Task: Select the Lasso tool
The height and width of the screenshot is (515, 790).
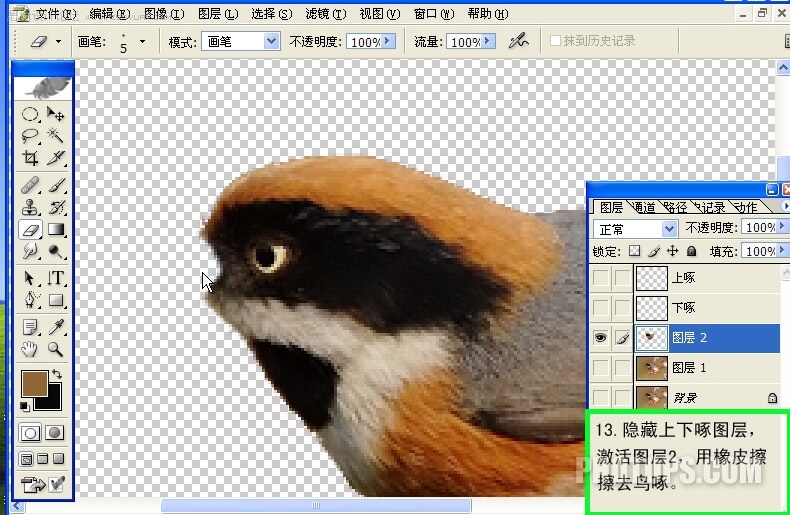Action: coord(30,135)
